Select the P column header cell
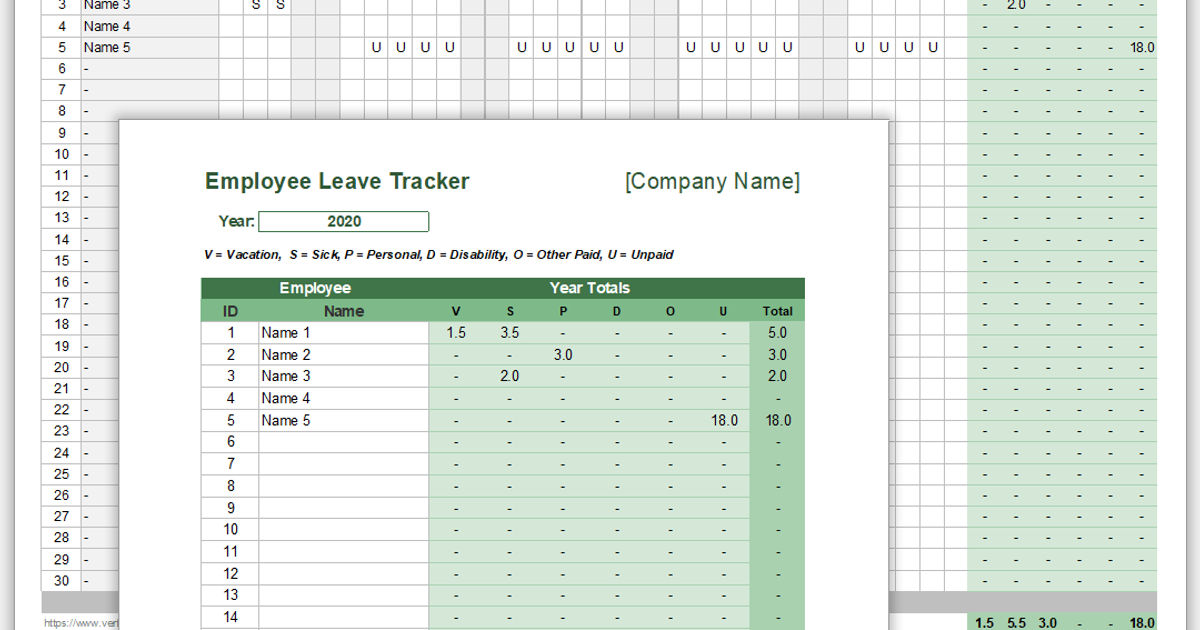The width and height of the screenshot is (1200, 630). click(562, 311)
